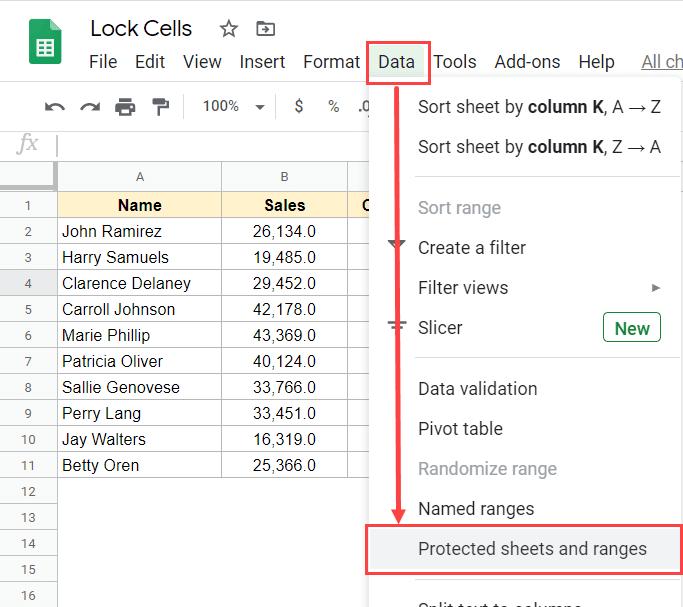
Task: Open Named ranges menu item
Action: click(525, 509)
